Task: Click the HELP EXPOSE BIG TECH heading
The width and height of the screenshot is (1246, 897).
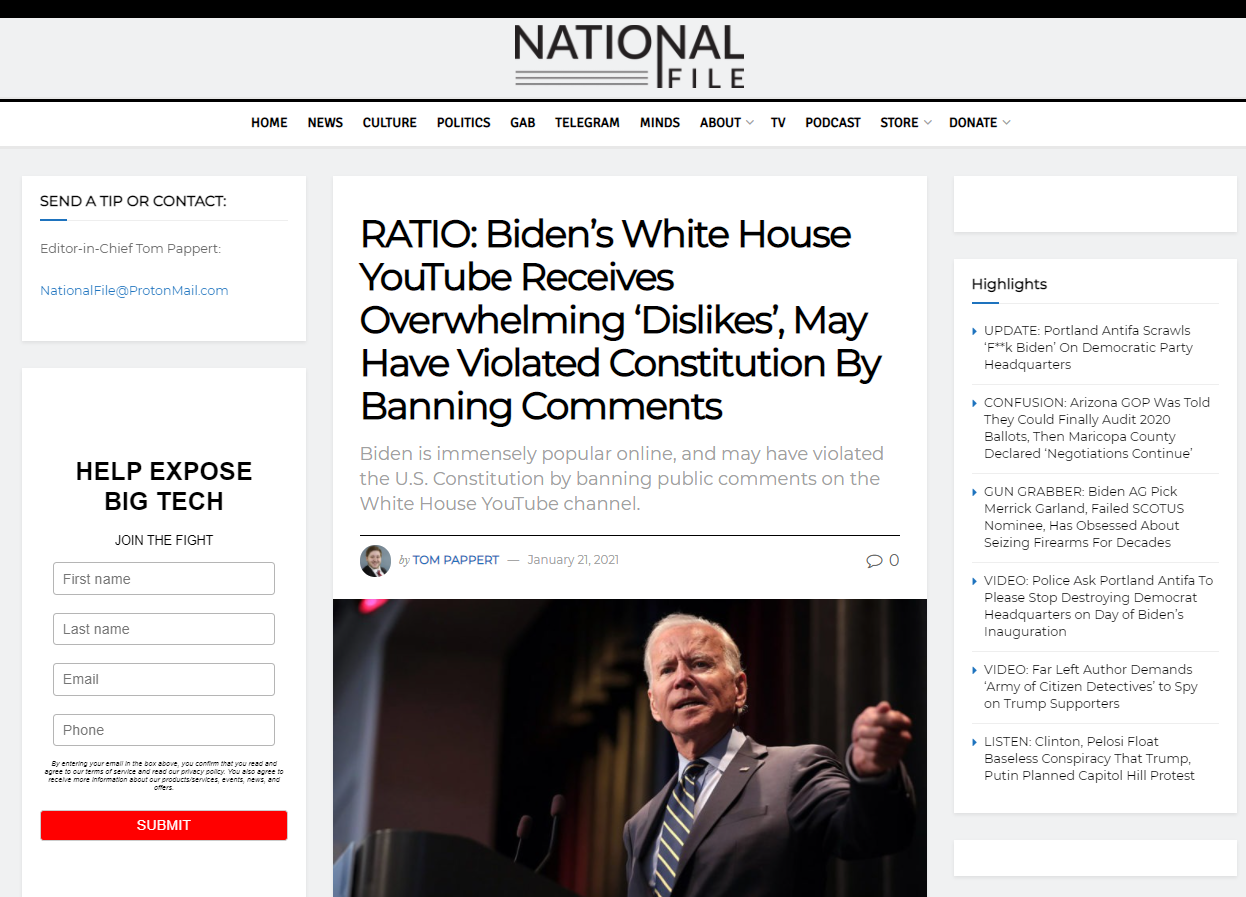Action: (164, 486)
